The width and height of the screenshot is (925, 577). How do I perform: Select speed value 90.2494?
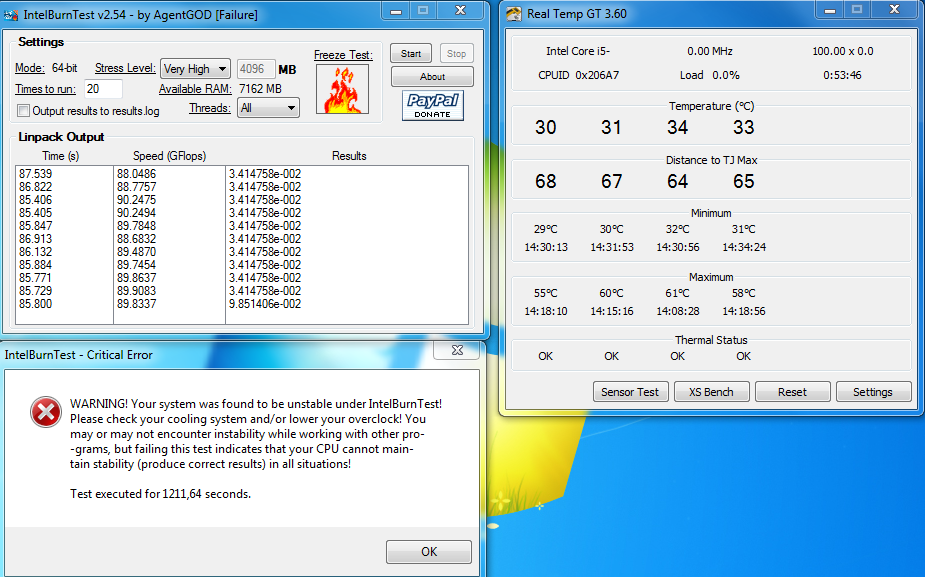point(136,213)
